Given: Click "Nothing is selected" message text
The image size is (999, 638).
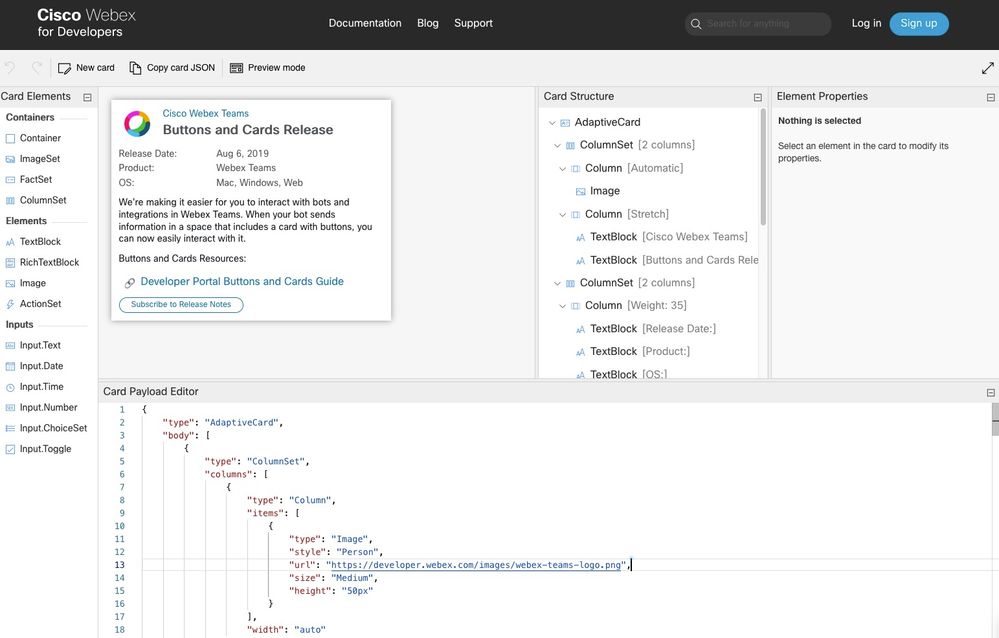Looking at the screenshot, I should click(x=819, y=121).
